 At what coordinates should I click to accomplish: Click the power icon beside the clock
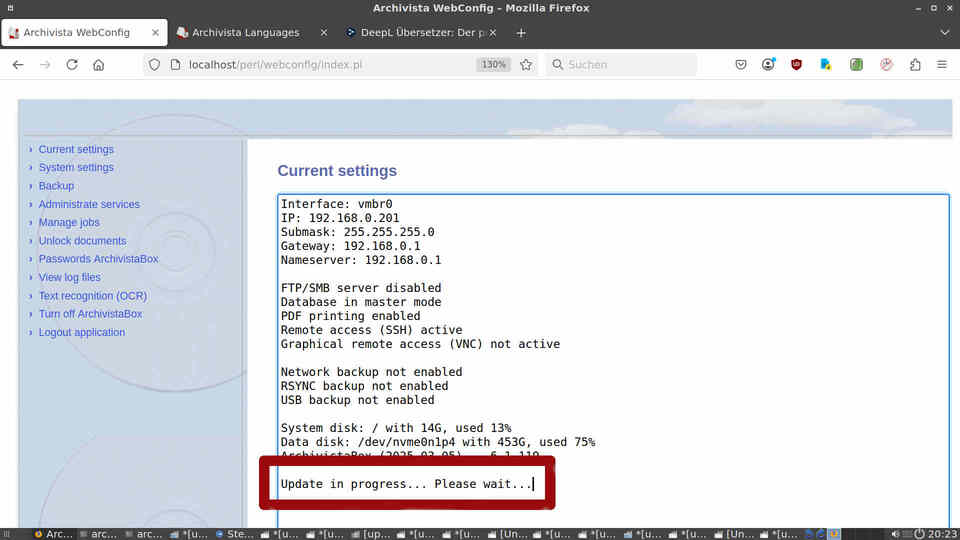919,534
